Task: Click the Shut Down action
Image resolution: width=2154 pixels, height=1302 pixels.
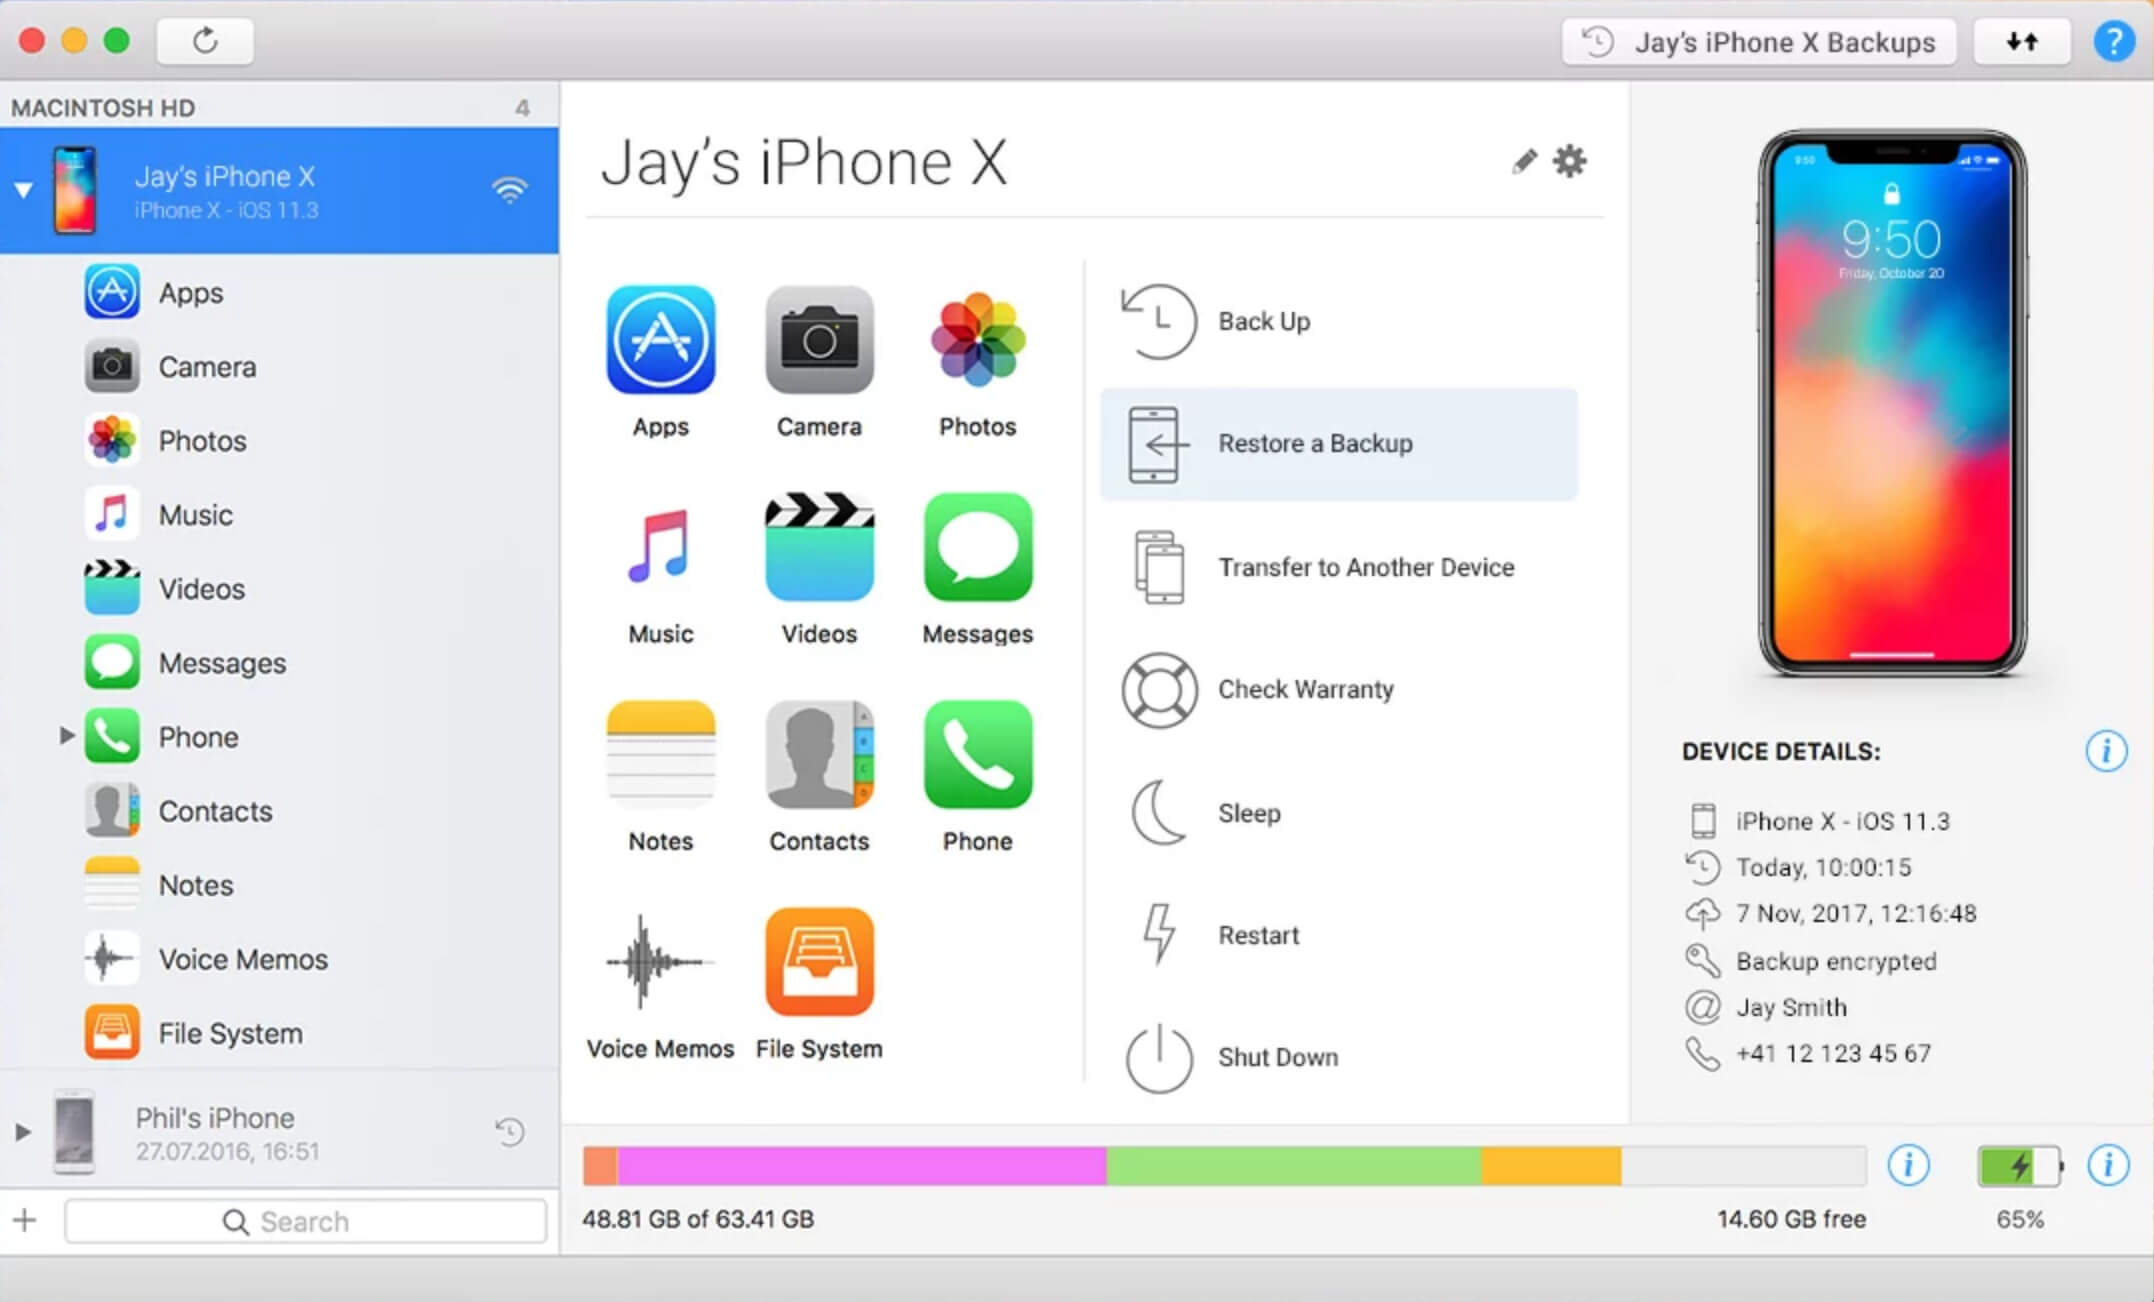Action: pyautogui.click(x=1338, y=1057)
